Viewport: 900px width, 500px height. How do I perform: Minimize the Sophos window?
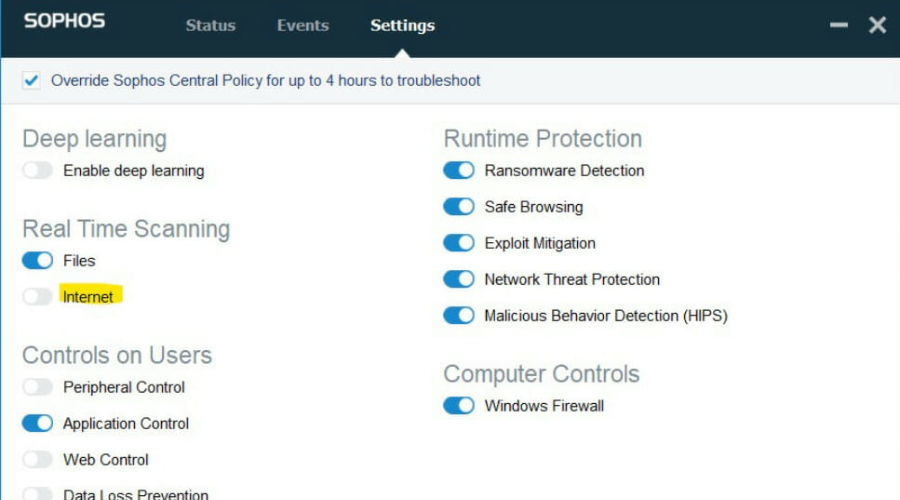click(x=839, y=25)
